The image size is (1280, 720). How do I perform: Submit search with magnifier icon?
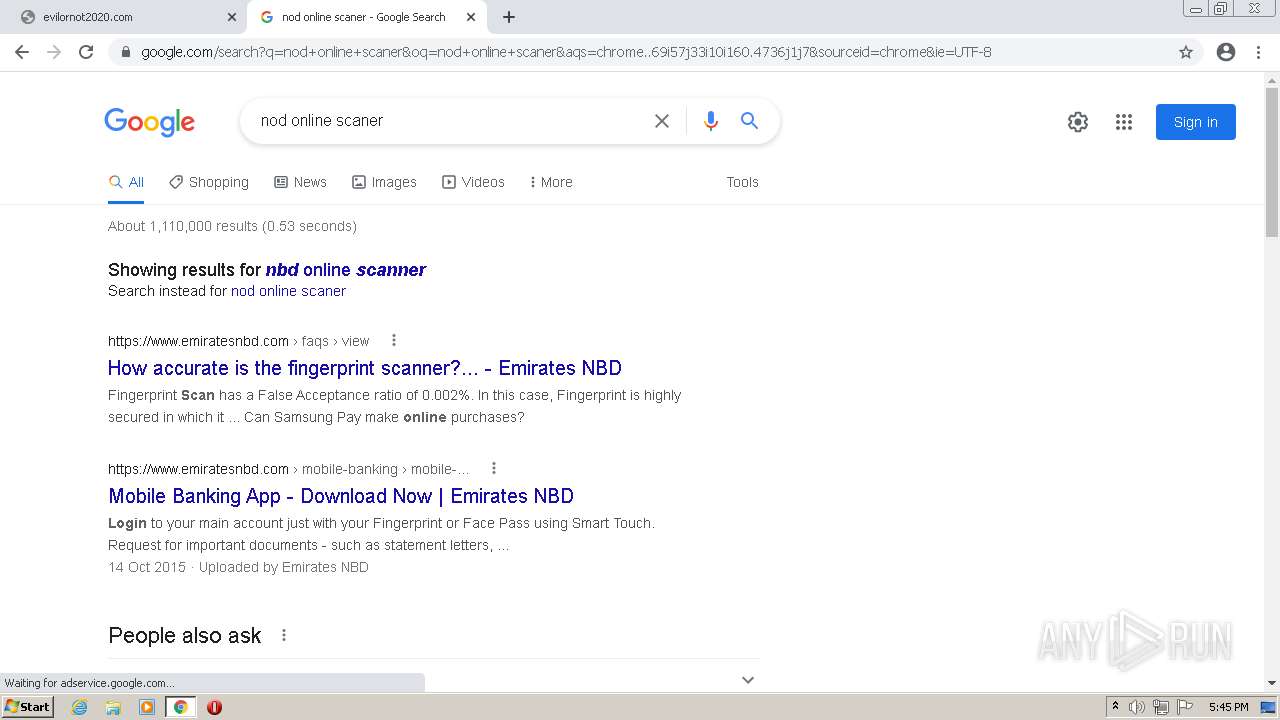749,121
